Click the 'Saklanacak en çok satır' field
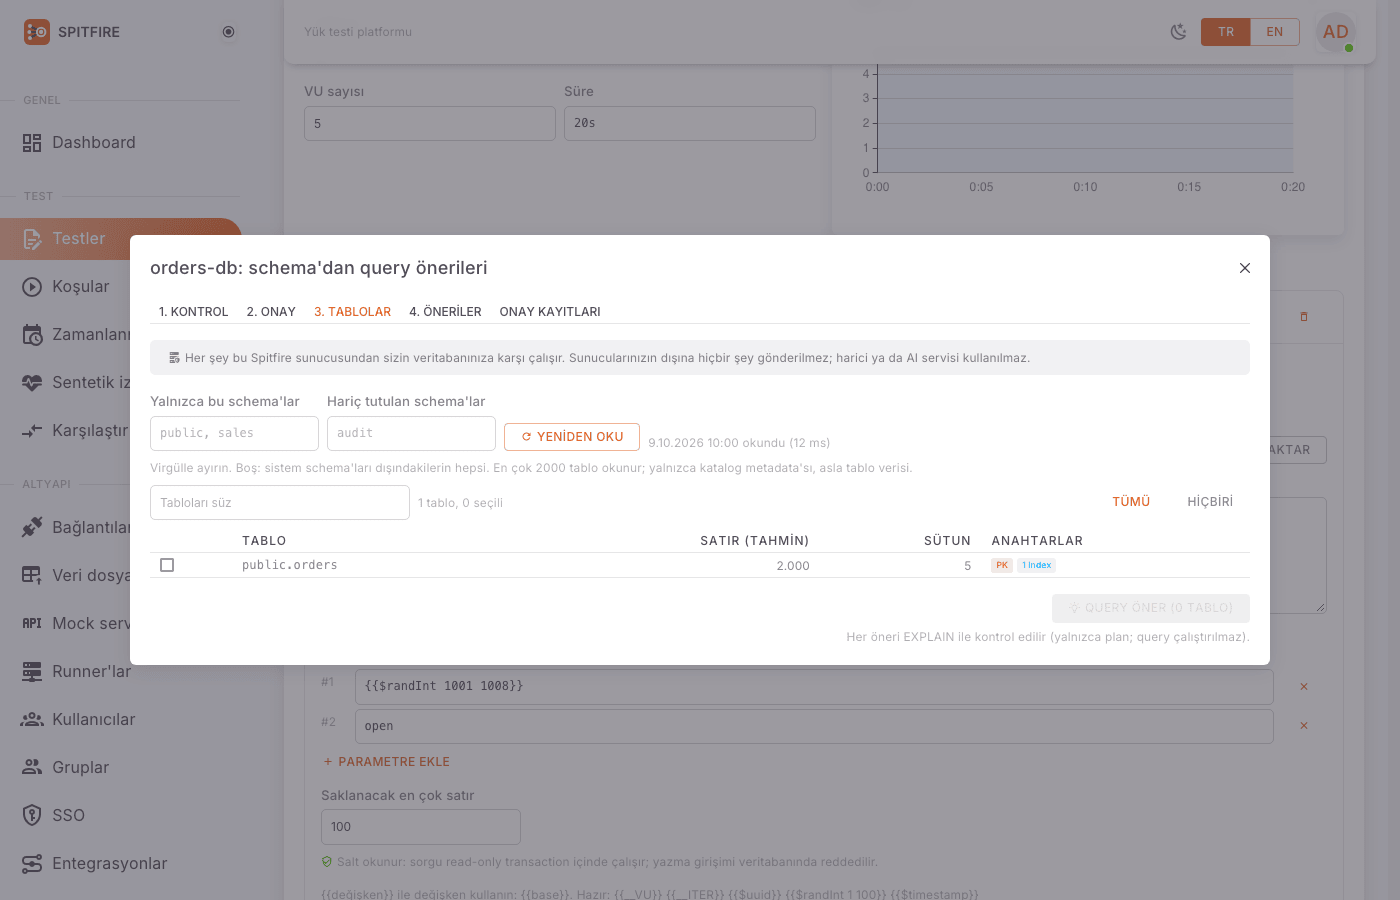The height and width of the screenshot is (900, 1400). coord(421,827)
